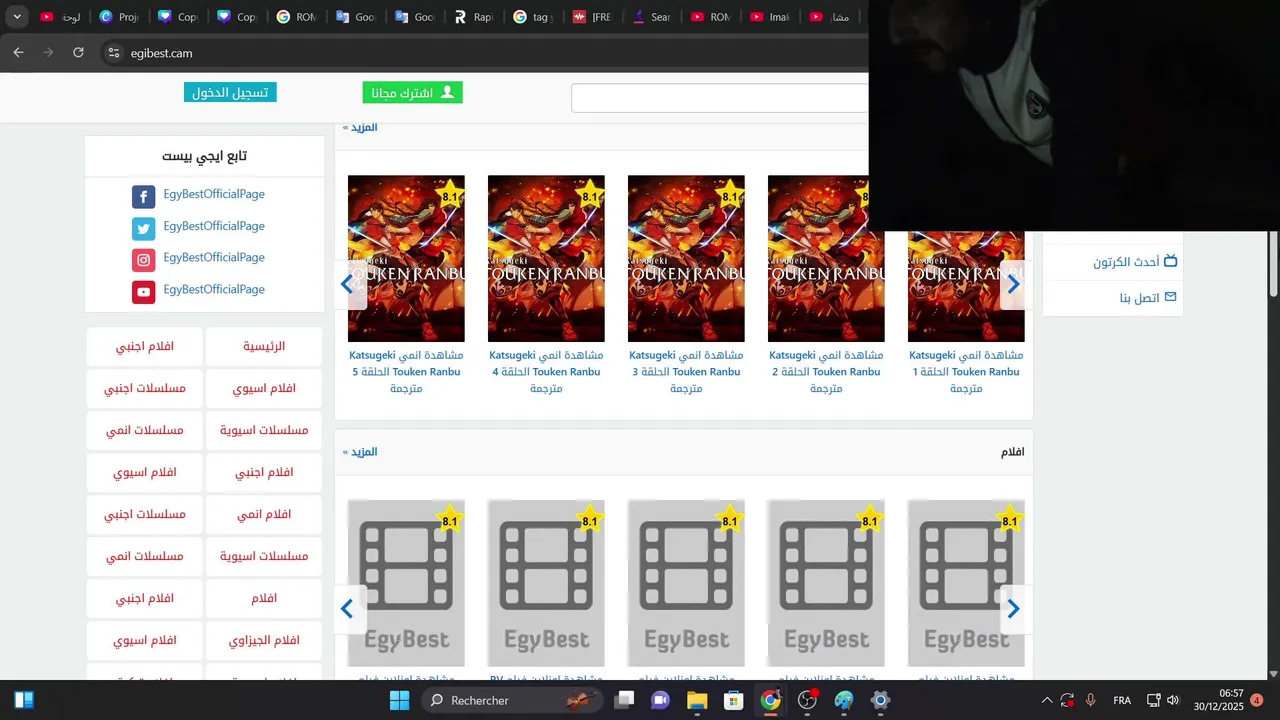The width and height of the screenshot is (1280, 720).
Task: Switch to the Proj browser tab
Action: pyautogui.click(x=119, y=17)
